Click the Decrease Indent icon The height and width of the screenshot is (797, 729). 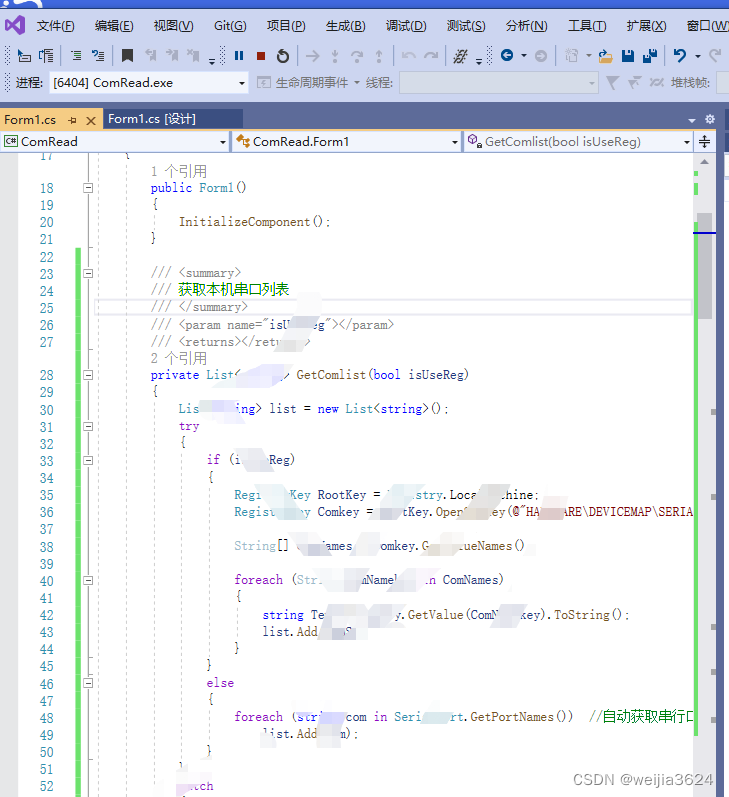[x=76, y=55]
